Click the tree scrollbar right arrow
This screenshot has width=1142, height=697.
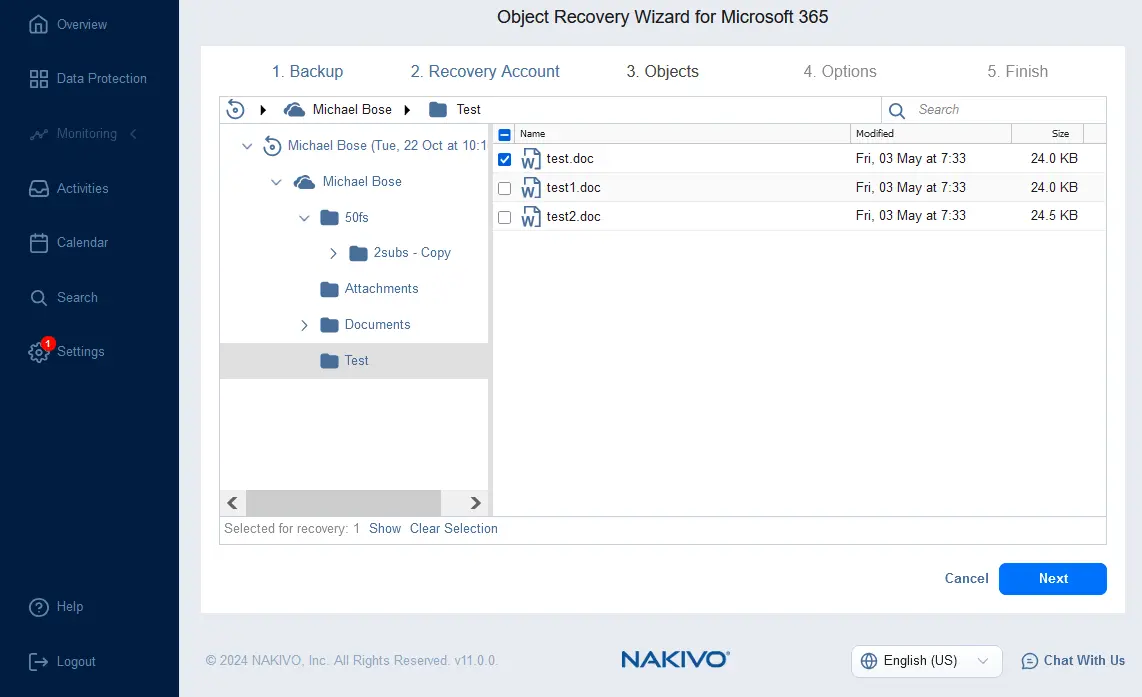pyautogui.click(x=476, y=503)
